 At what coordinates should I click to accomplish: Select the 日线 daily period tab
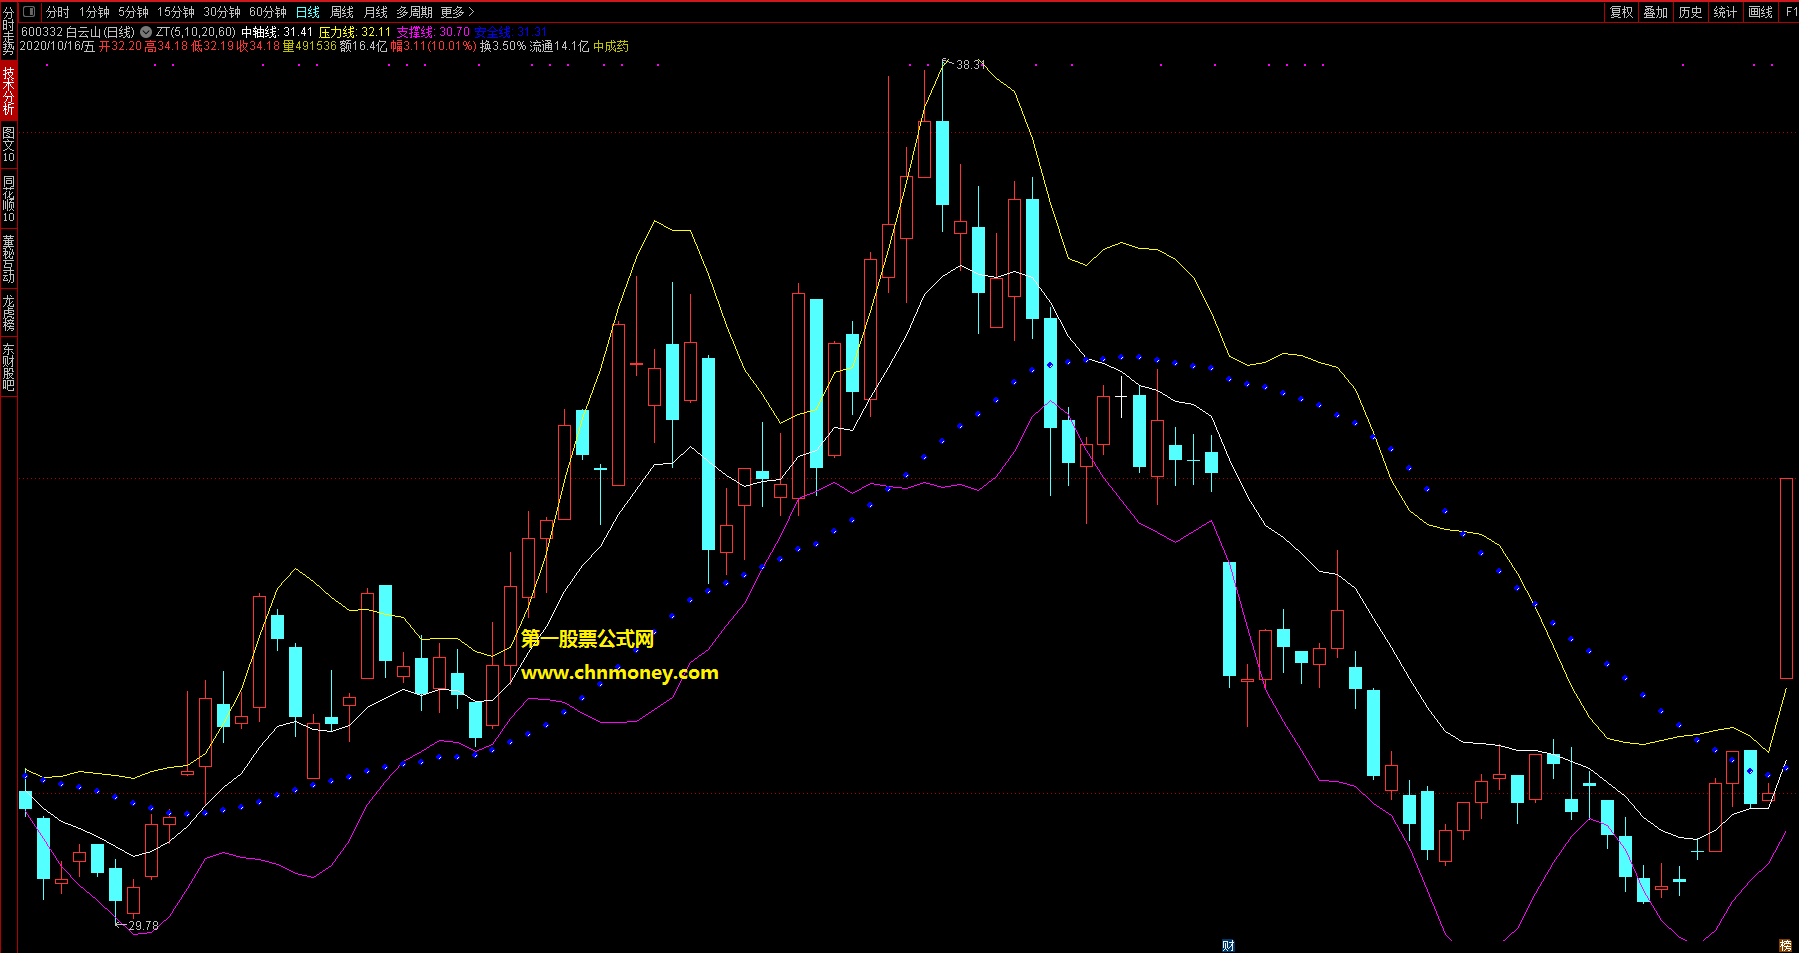(x=308, y=12)
